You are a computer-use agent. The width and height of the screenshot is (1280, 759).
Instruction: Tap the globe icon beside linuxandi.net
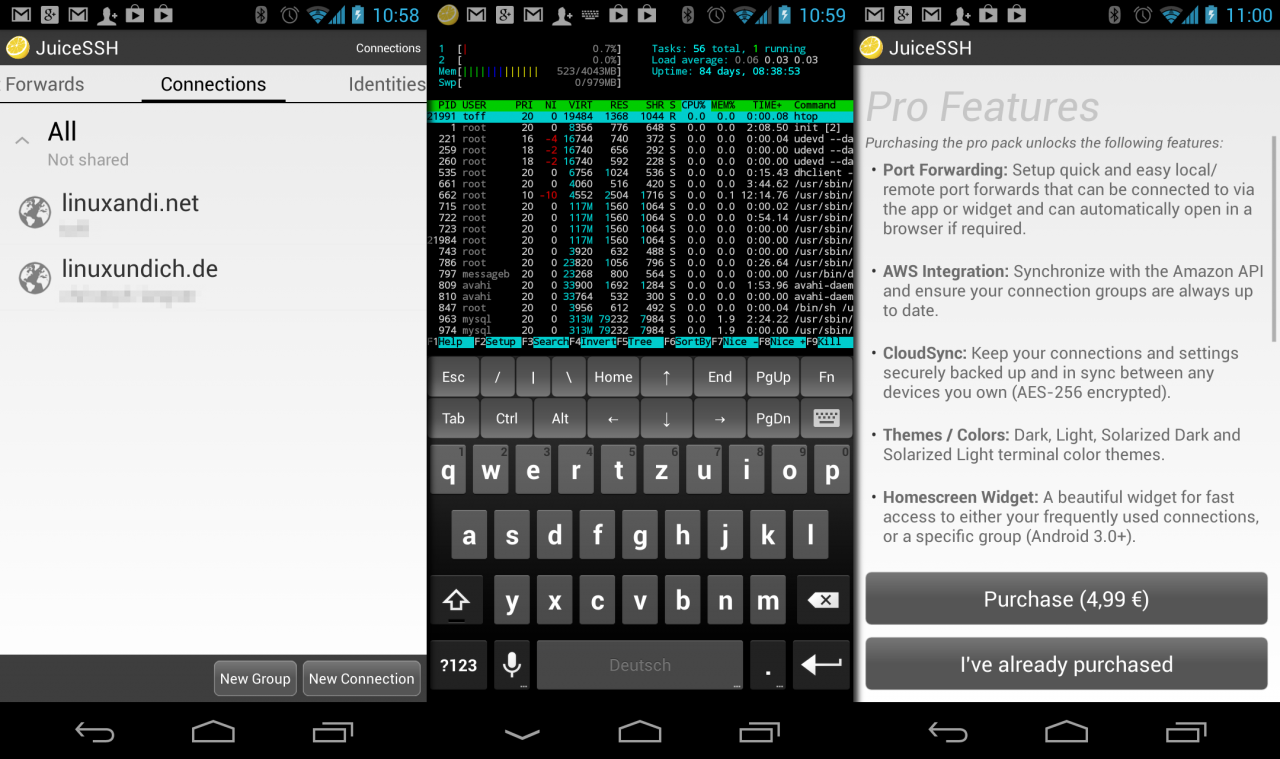pos(35,212)
